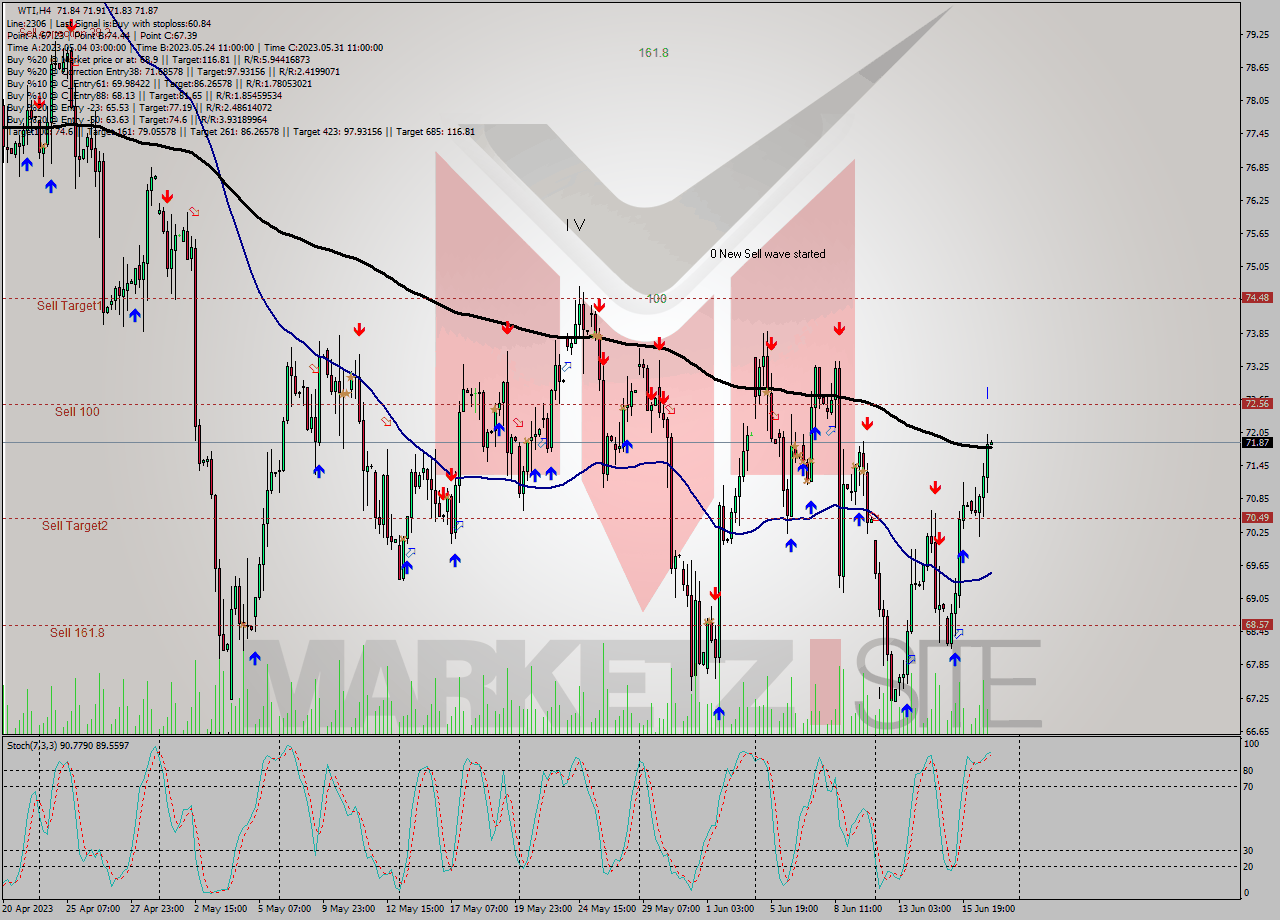The image size is (1280, 920).
Task: Click the stochastic 80 level value
Action: tap(1248, 770)
